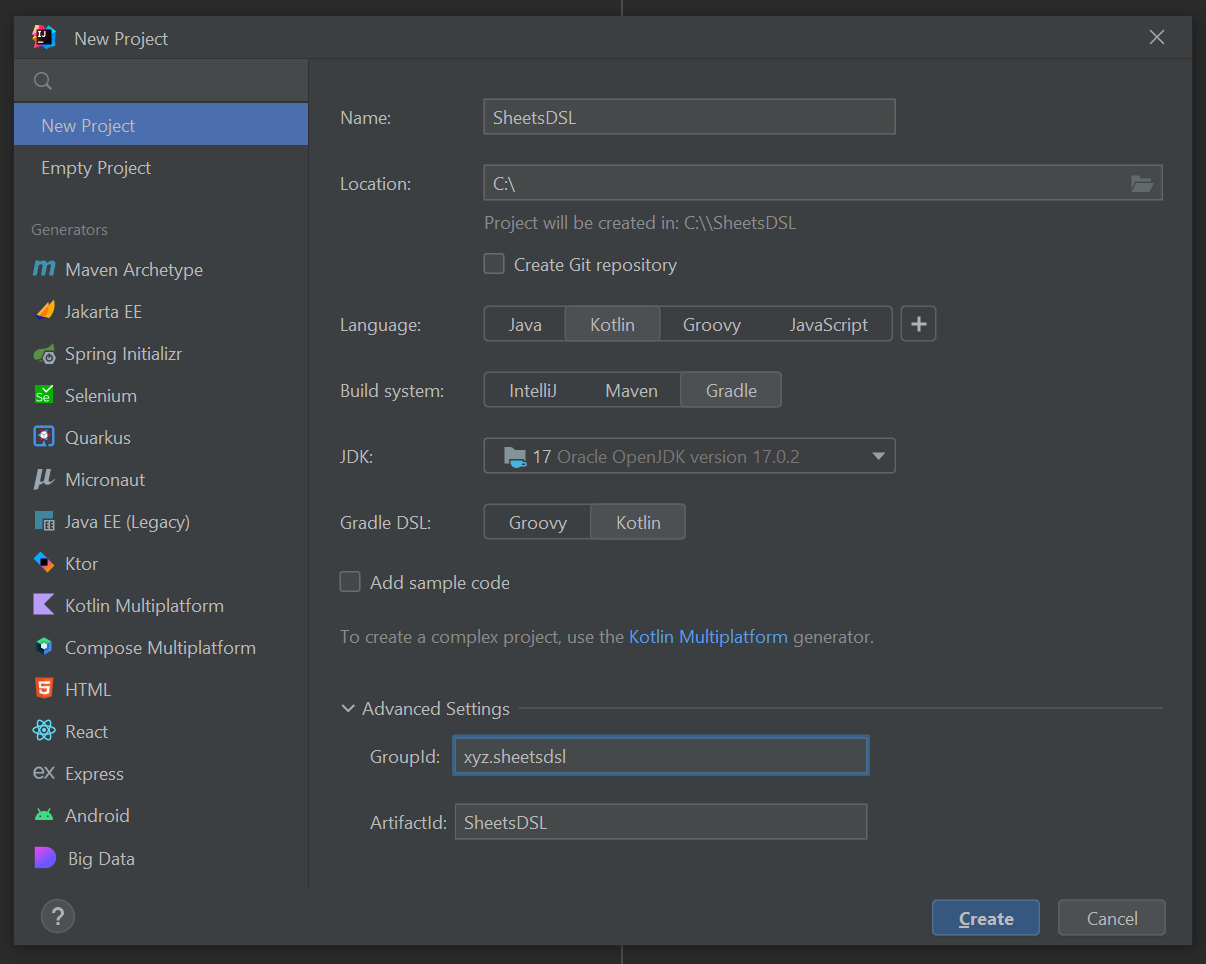
Task: Open the Kotlin Multiplatform link
Action: click(707, 636)
